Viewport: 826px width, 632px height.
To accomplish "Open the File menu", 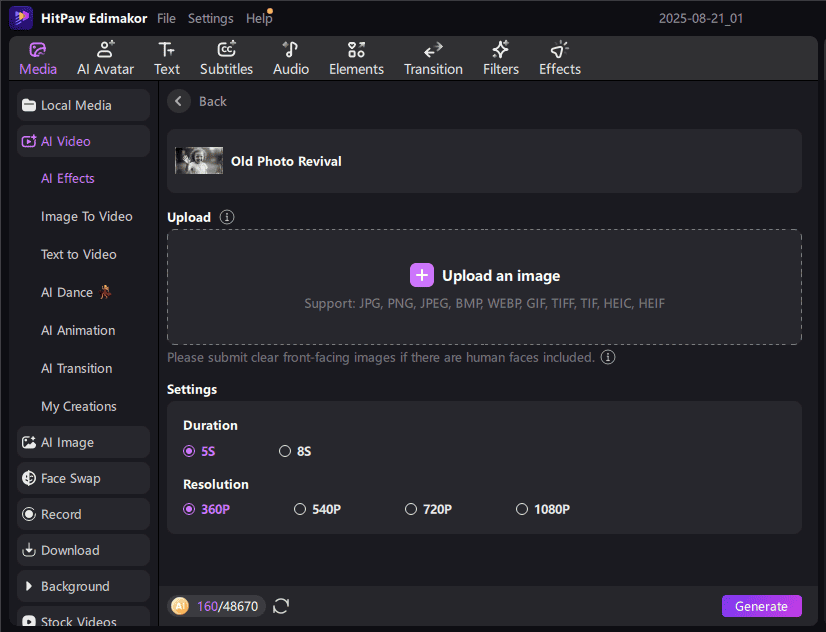I will 166,18.
